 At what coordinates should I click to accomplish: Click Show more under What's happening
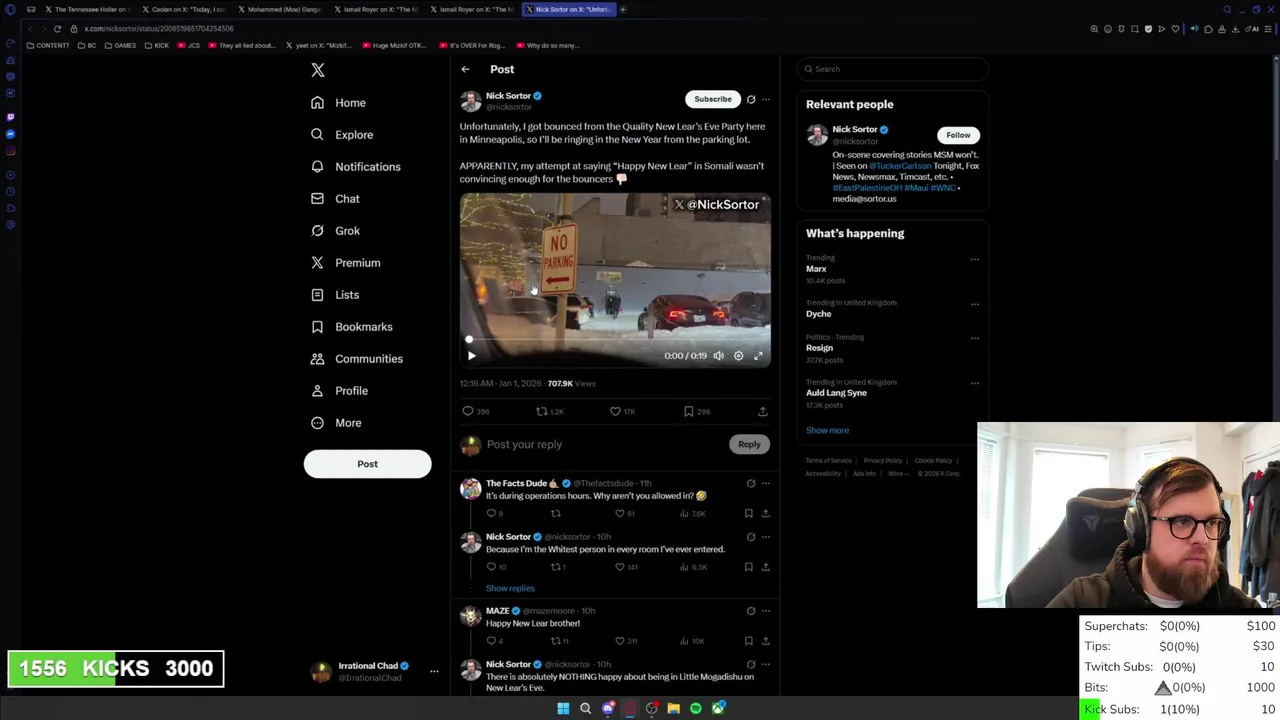point(827,430)
